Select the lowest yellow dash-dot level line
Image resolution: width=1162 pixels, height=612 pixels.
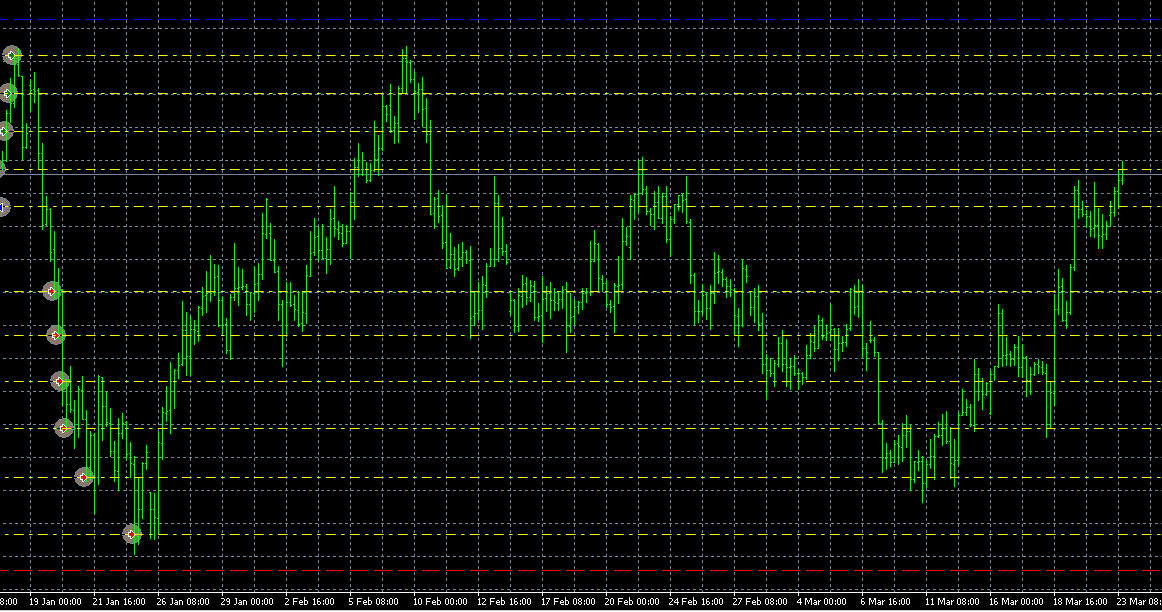(581, 534)
